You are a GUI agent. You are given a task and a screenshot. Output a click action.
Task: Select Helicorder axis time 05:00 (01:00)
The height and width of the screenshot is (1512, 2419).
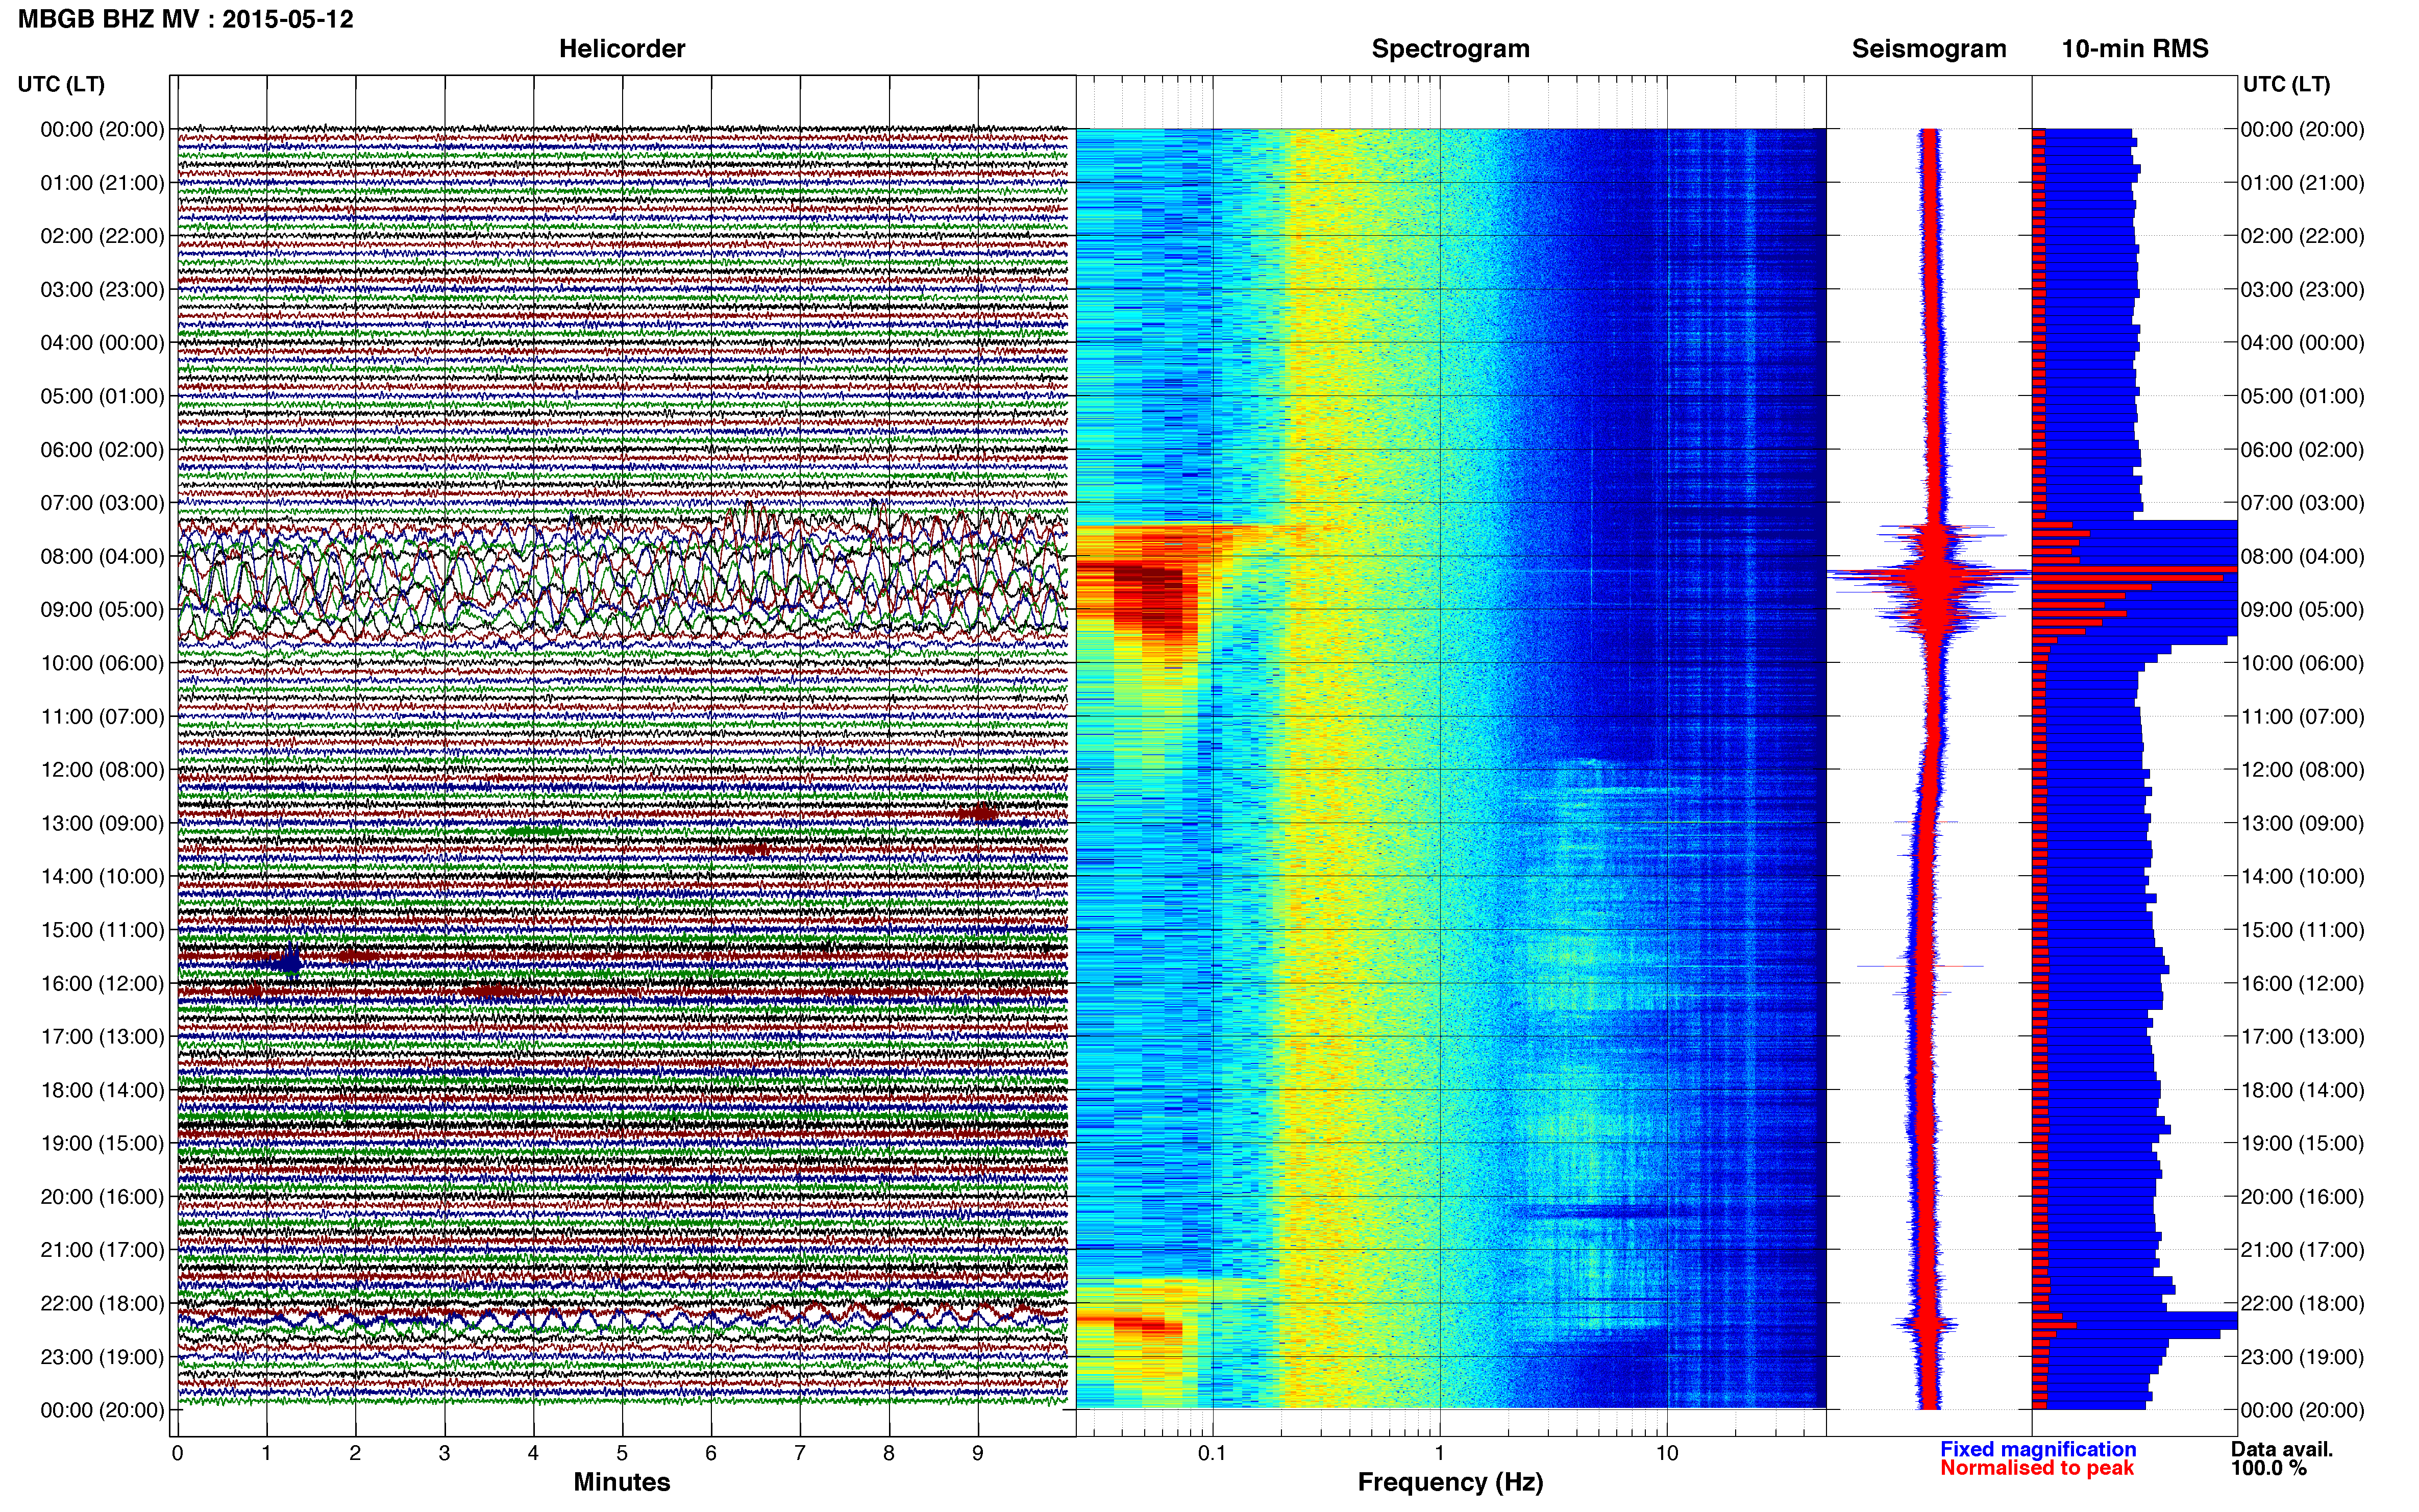(102, 396)
